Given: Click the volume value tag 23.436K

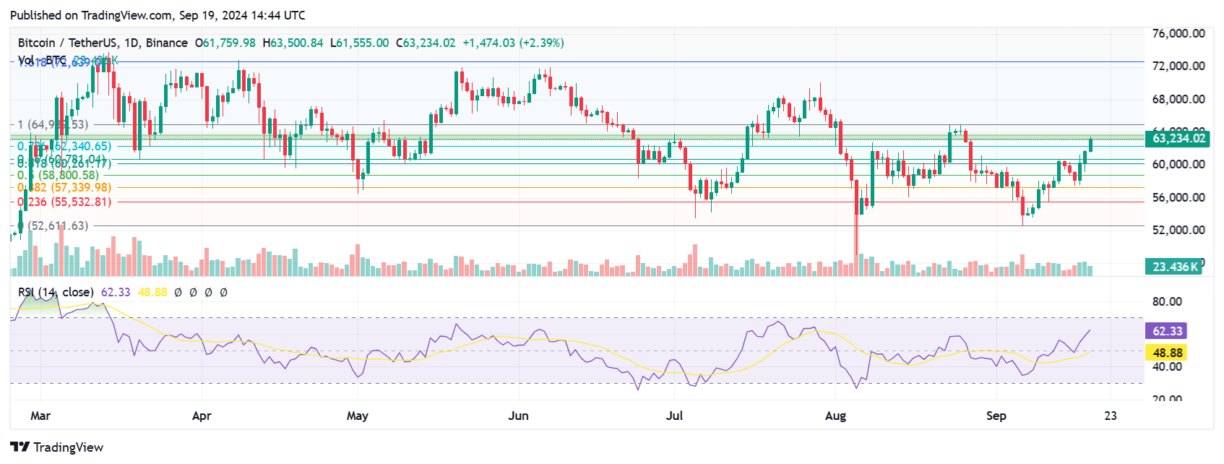Looking at the screenshot, I should (x=1176, y=267).
